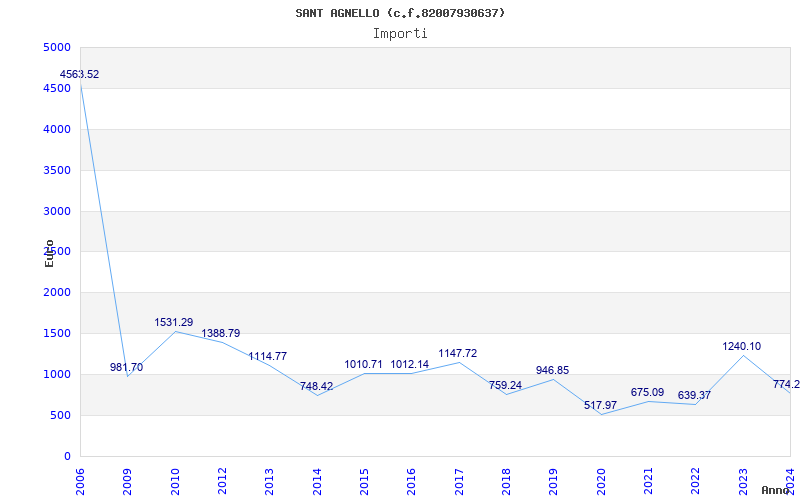Select the 2020 x-axis year label
Screen dimensions: 800x500
[x=601, y=481]
